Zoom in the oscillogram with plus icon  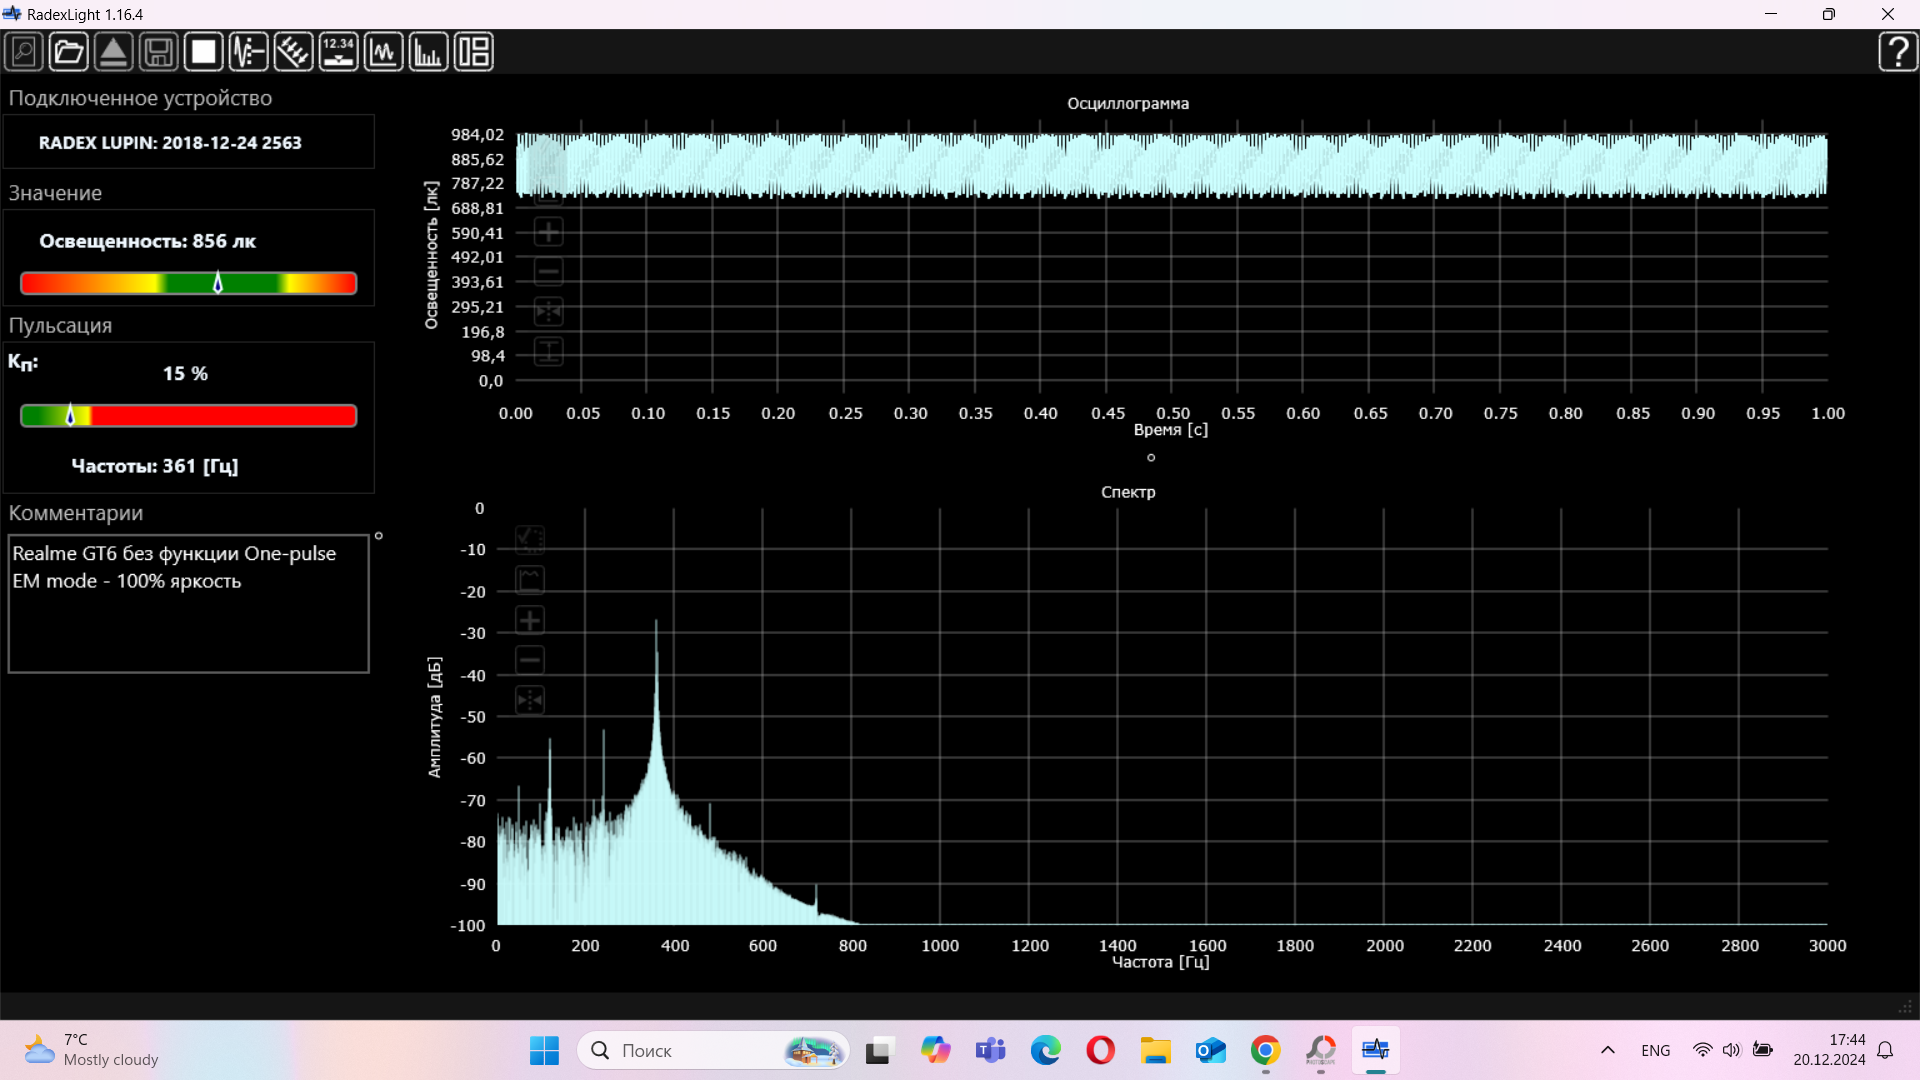548,233
